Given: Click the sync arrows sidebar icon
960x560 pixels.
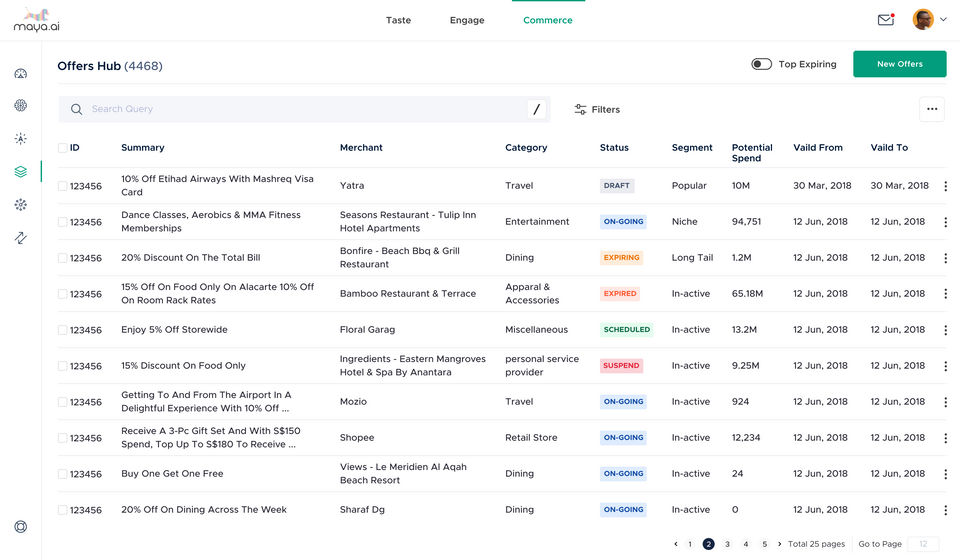Looking at the screenshot, I should point(21,237).
